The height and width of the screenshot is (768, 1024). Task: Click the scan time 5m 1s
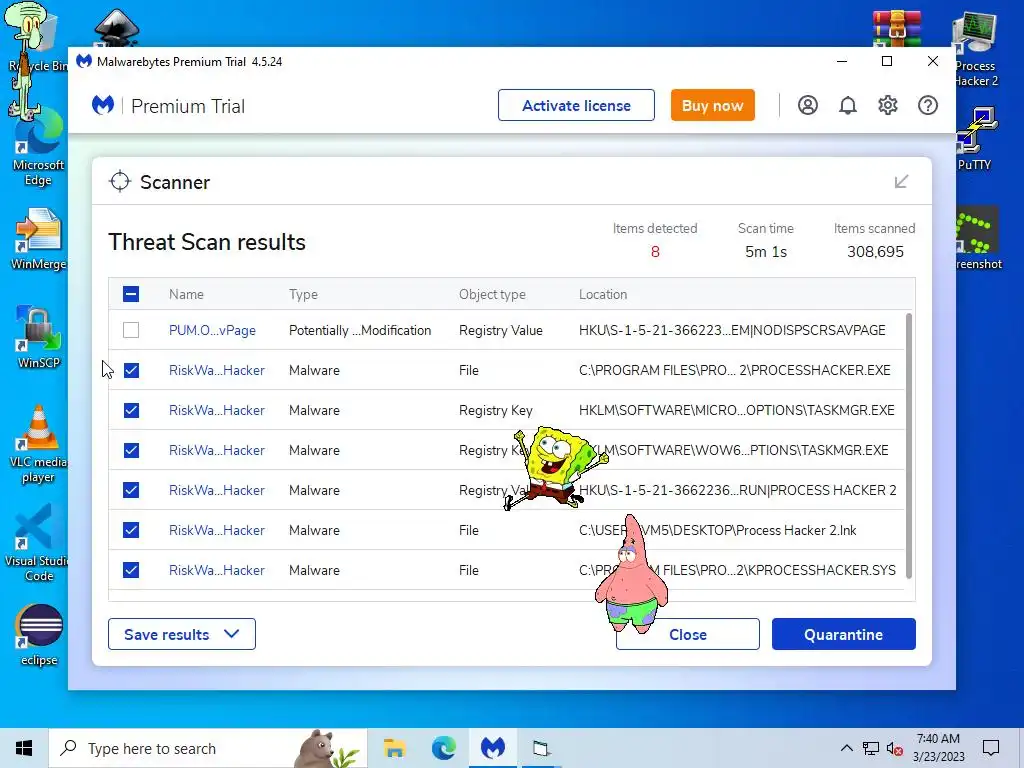coord(766,252)
